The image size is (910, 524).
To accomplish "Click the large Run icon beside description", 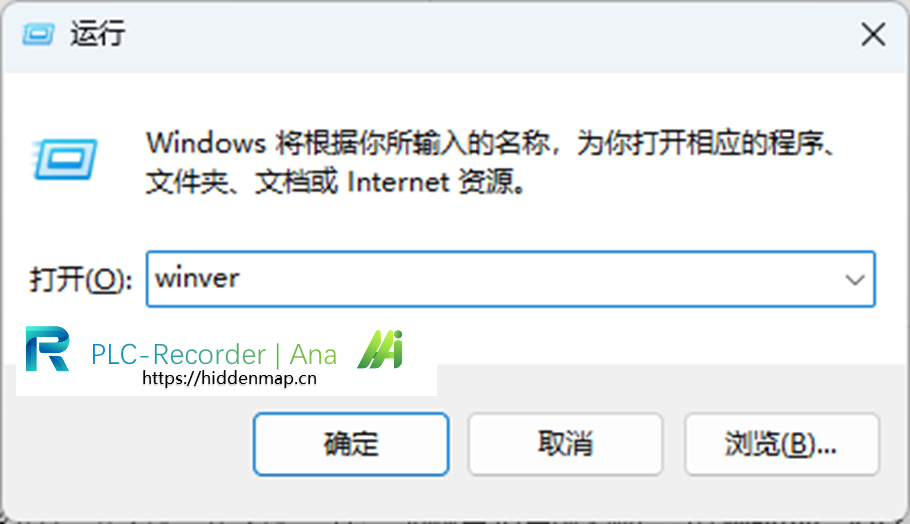I will click(64, 159).
